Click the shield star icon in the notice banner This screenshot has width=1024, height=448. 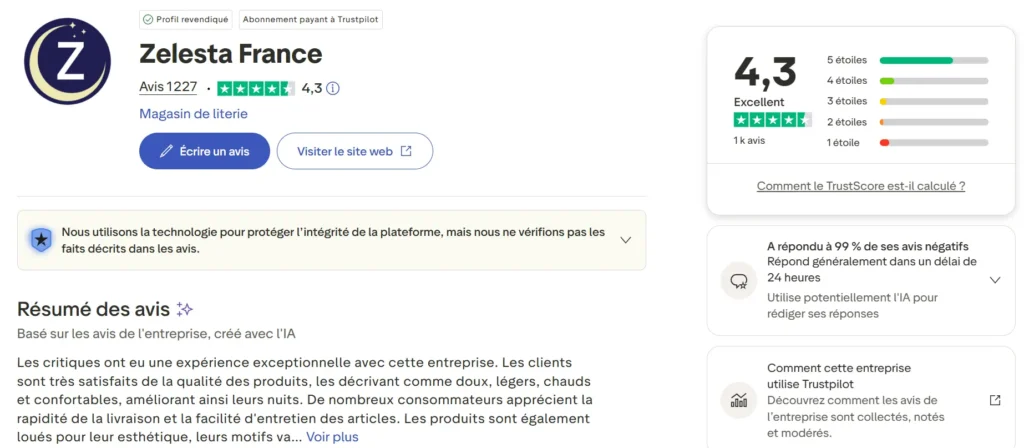pyautogui.click(x=40, y=240)
